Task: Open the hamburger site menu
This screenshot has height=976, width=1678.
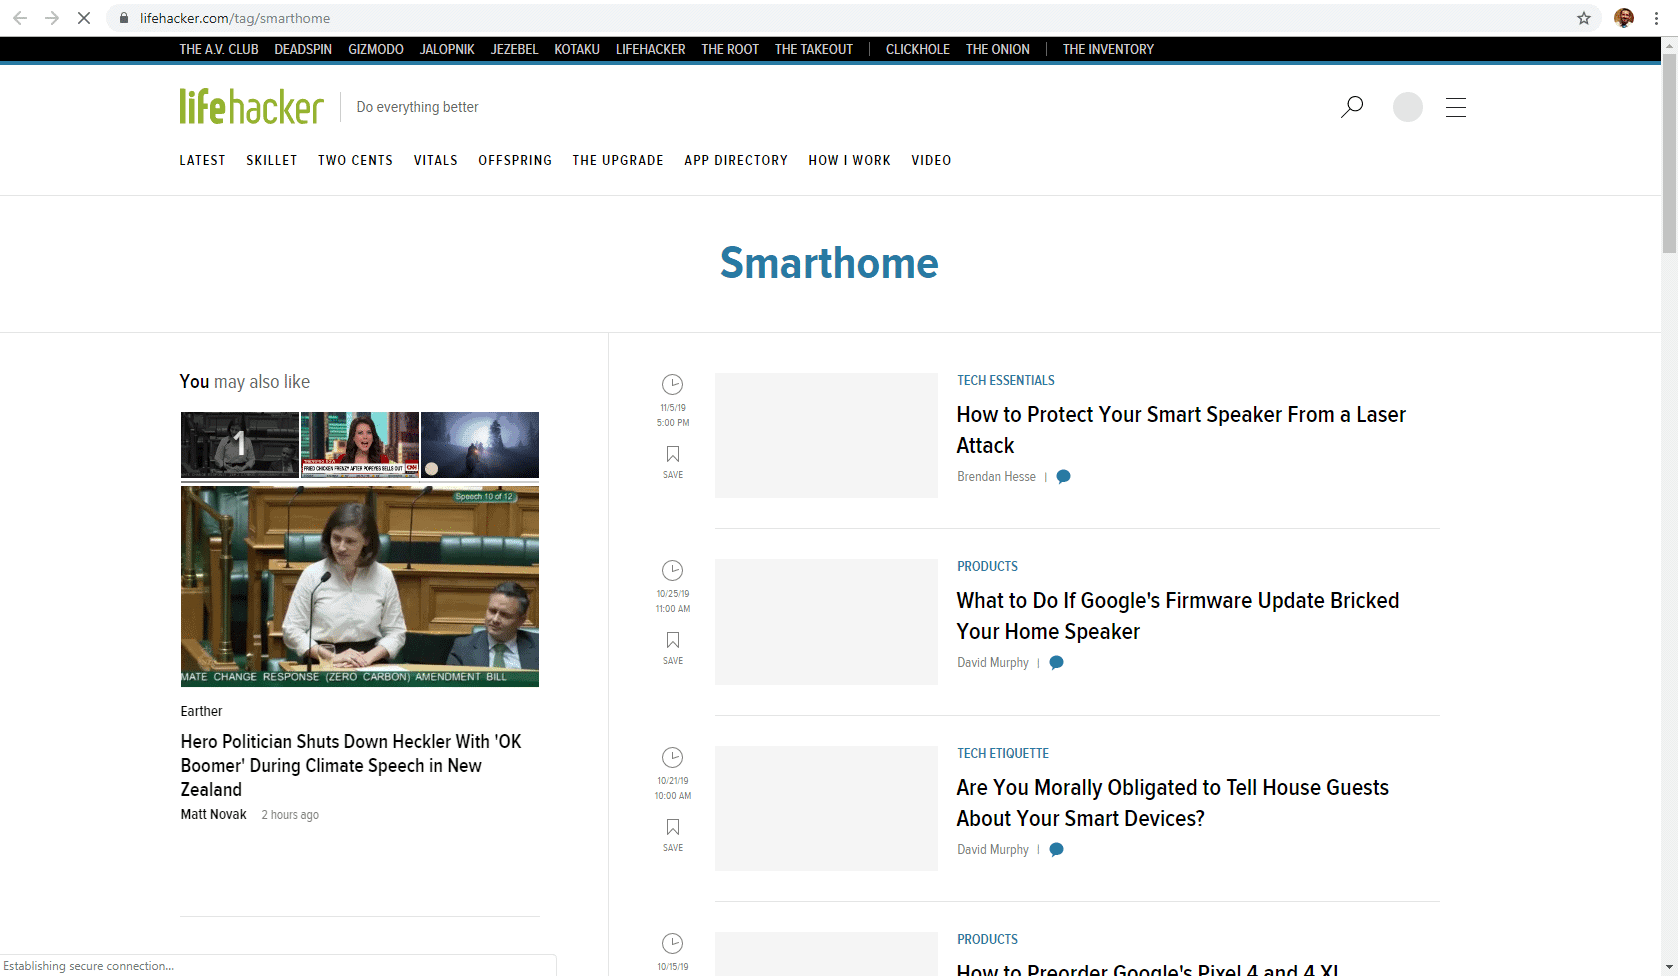Action: click(1456, 107)
